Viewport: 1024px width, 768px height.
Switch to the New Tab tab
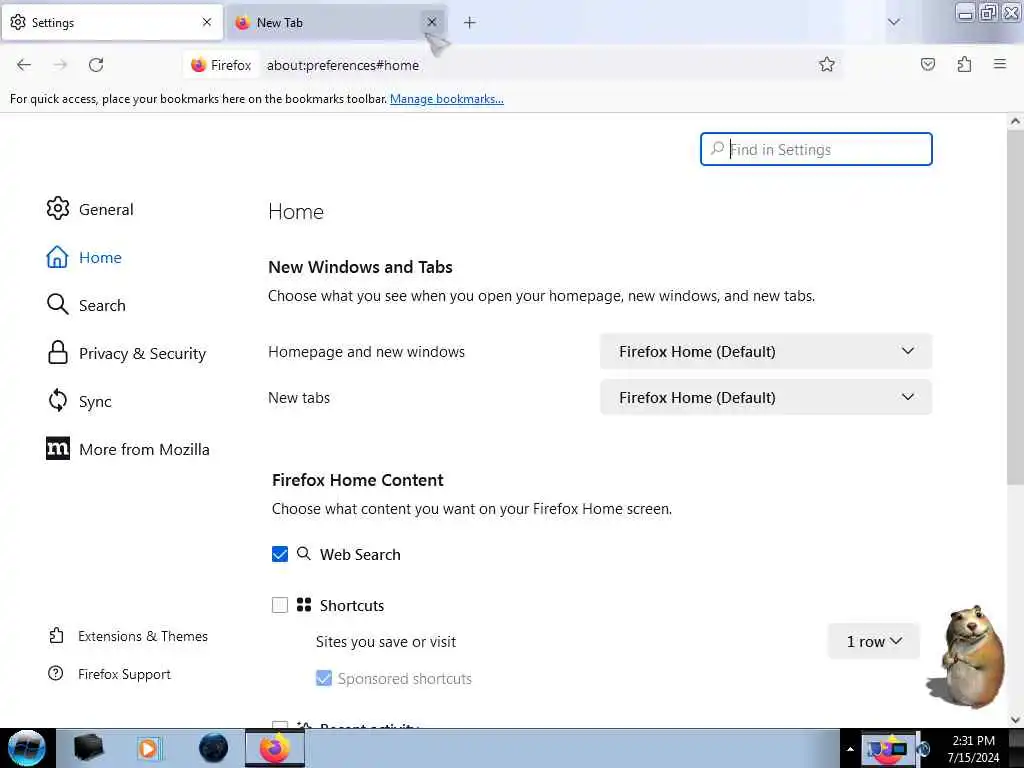pyautogui.click(x=336, y=23)
